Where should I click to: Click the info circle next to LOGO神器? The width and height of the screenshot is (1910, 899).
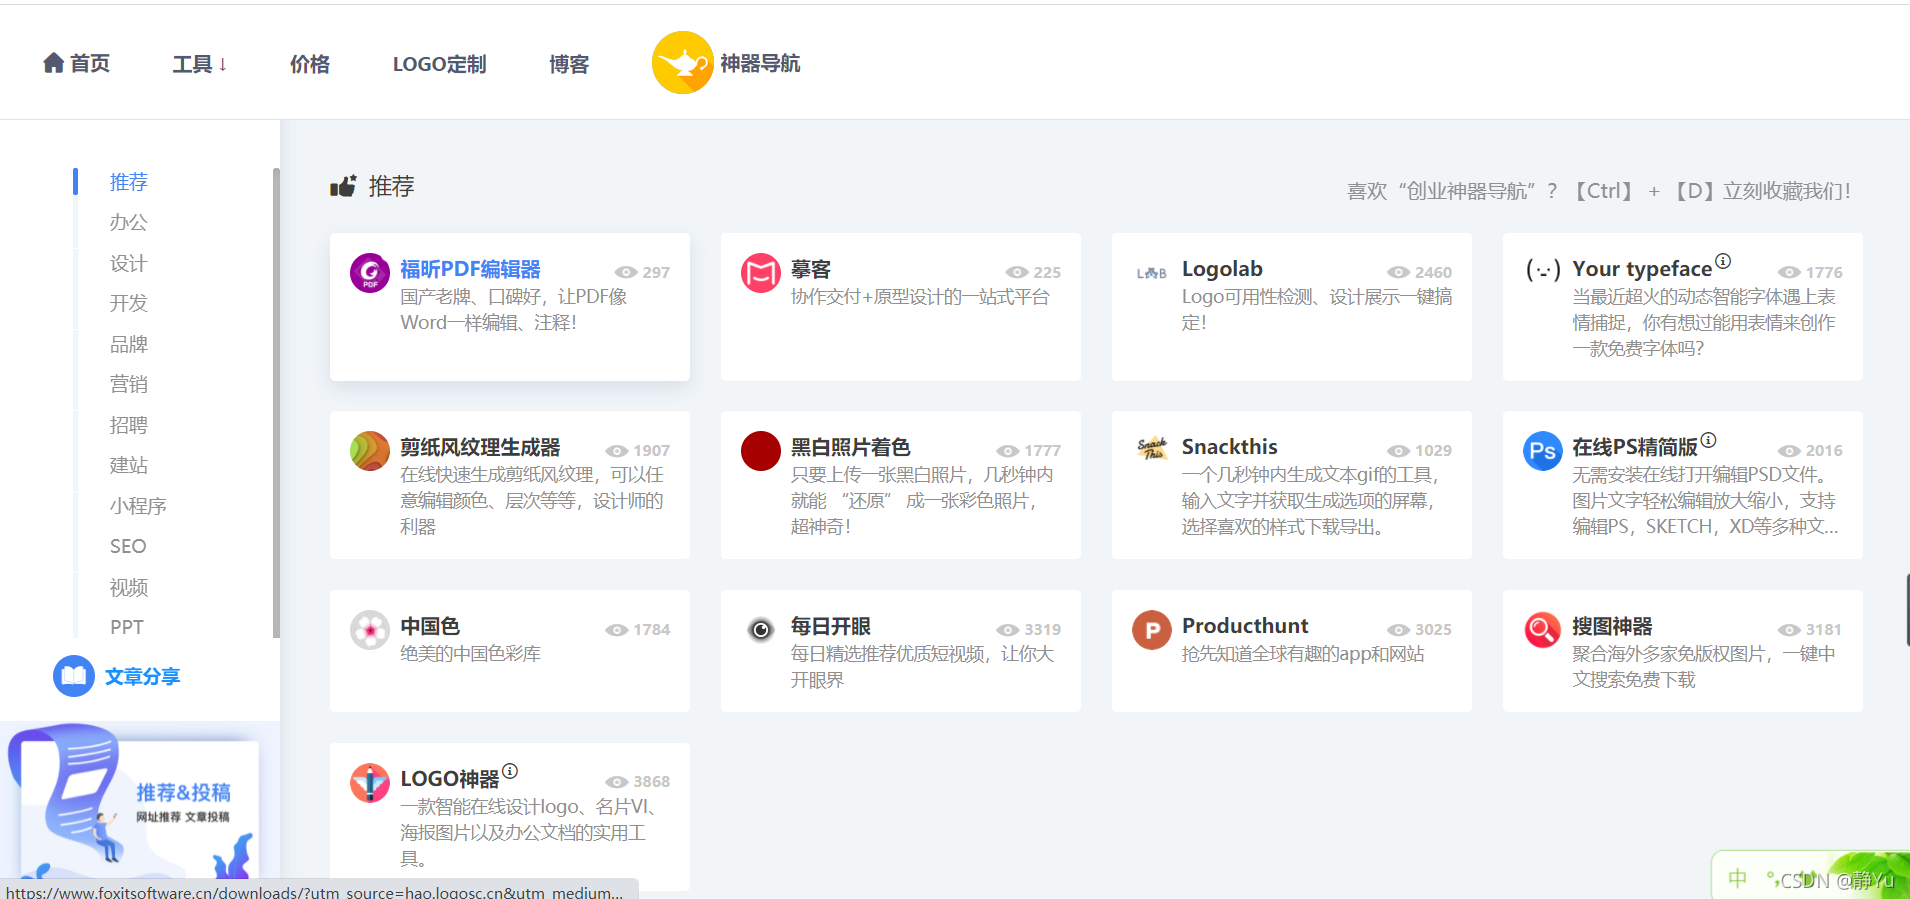point(510,771)
